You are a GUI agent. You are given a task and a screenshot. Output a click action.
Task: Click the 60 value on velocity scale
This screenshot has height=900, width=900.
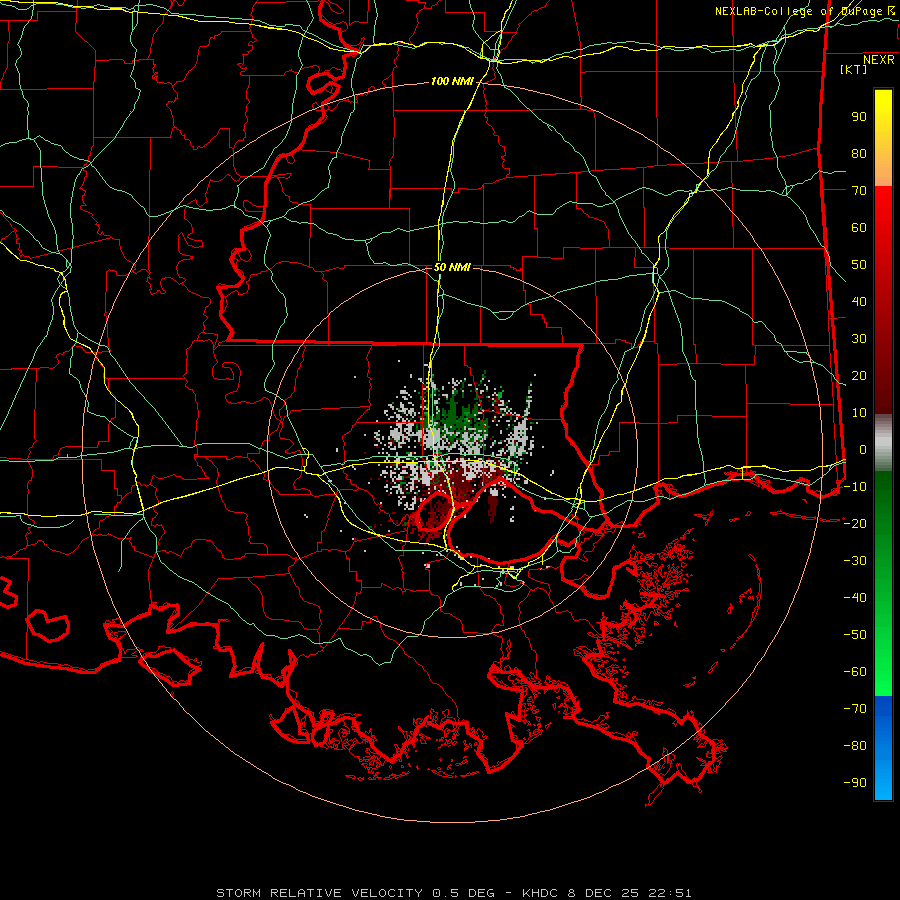point(859,228)
